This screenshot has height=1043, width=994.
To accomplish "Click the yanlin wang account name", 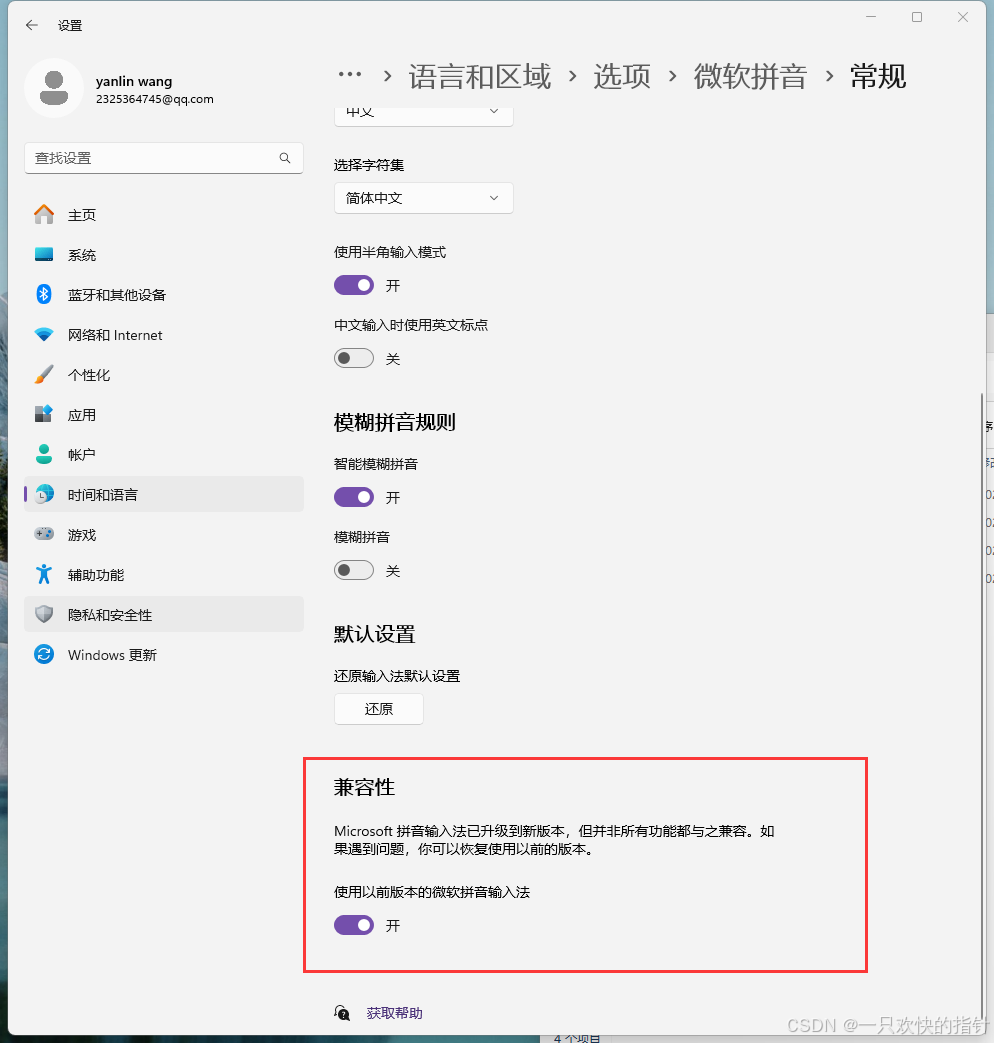I will pos(134,81).
